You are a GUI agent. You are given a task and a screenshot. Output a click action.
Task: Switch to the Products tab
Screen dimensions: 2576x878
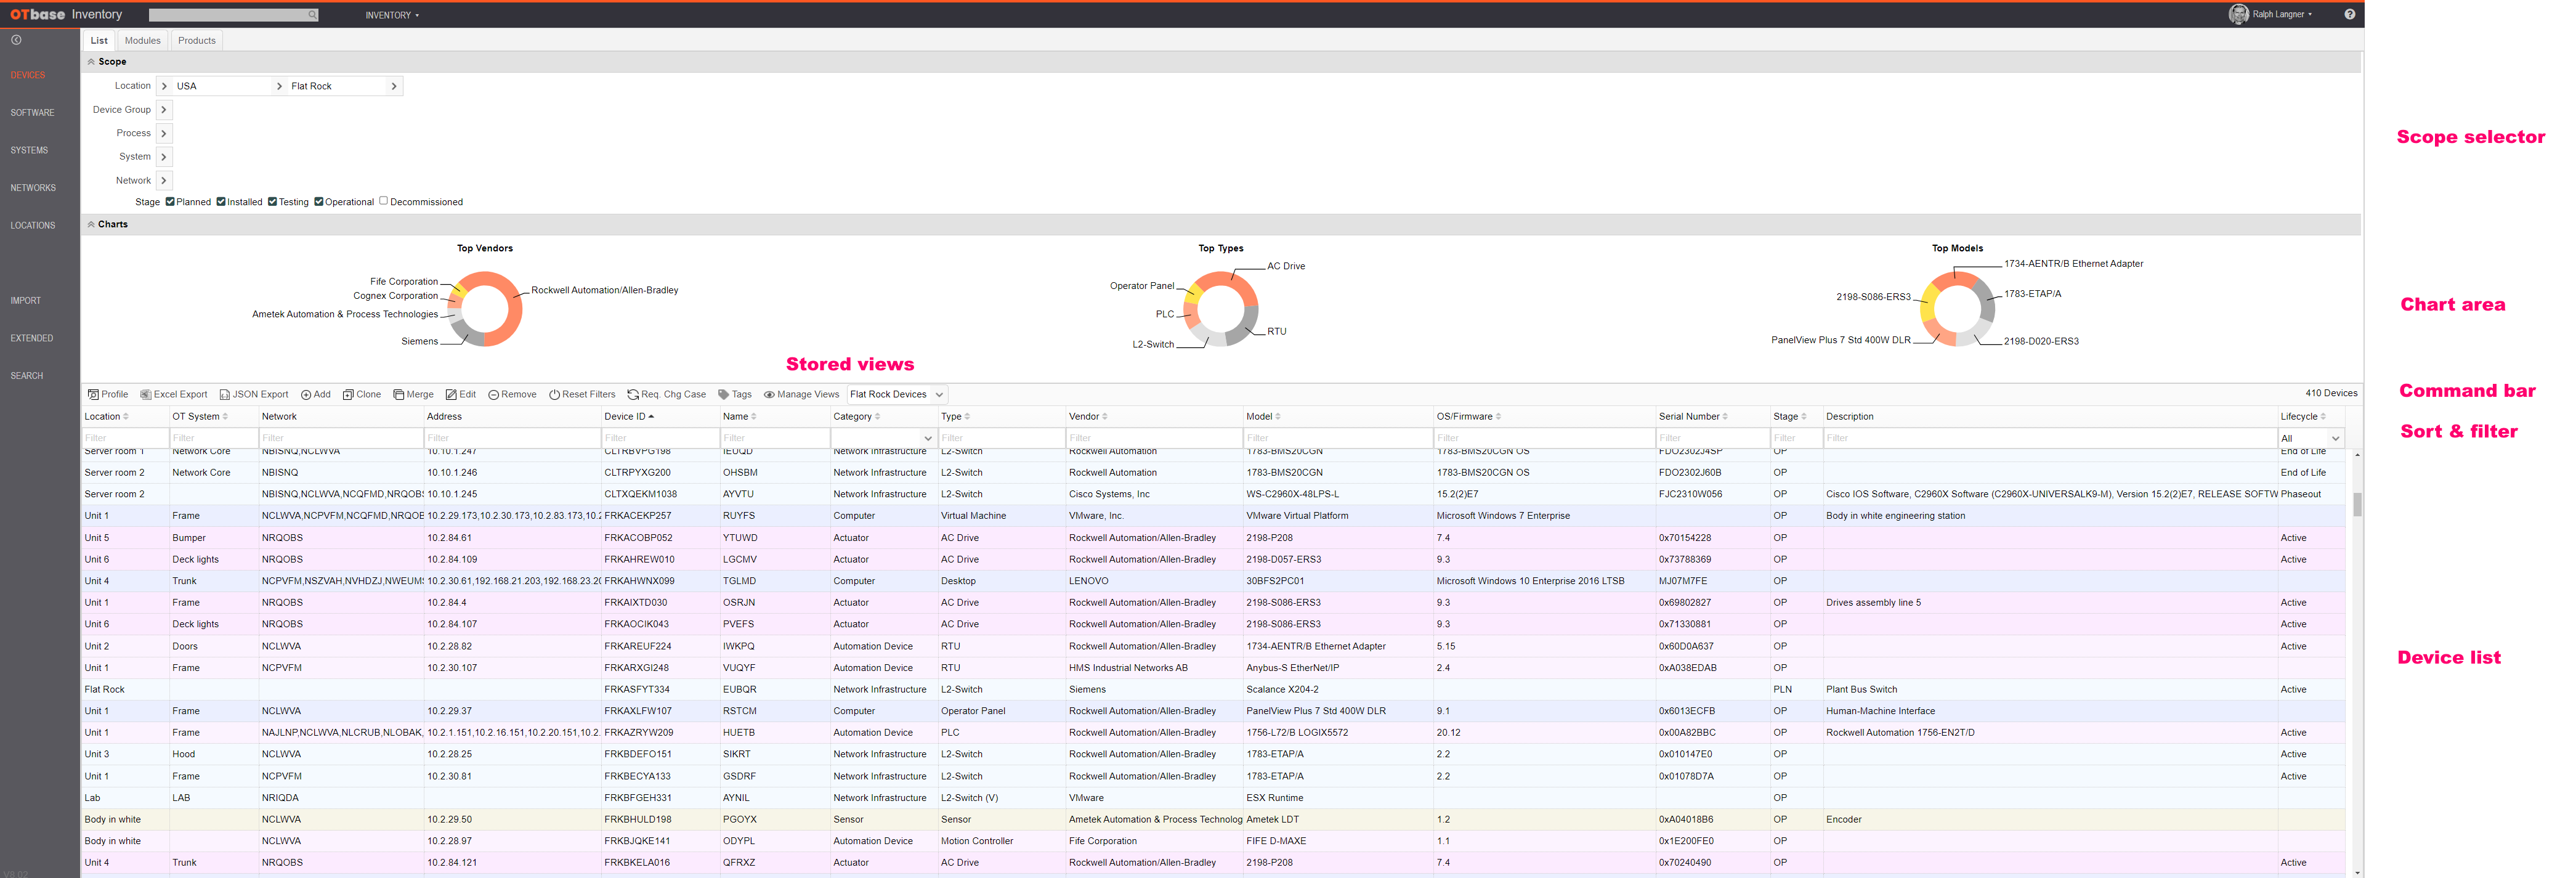point(197,41)
